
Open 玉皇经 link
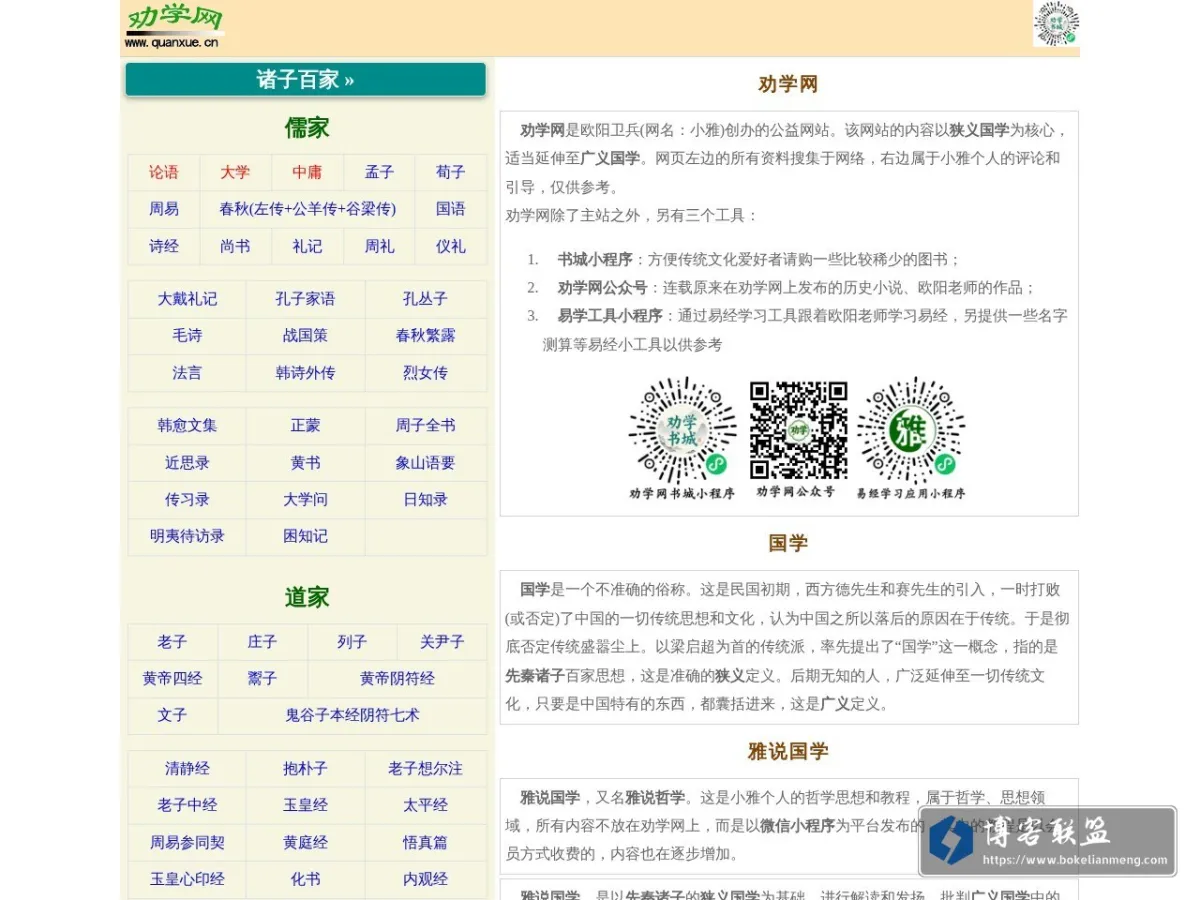tap(305, 805)
